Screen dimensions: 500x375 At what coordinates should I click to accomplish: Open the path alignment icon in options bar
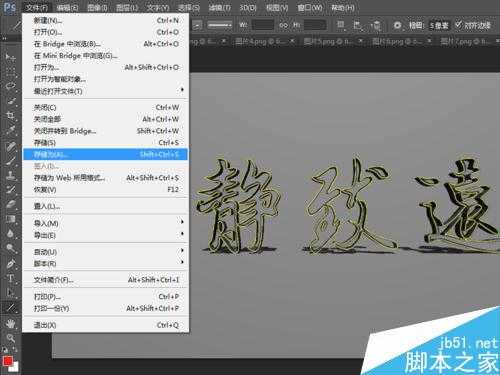[x=358, y=25]
